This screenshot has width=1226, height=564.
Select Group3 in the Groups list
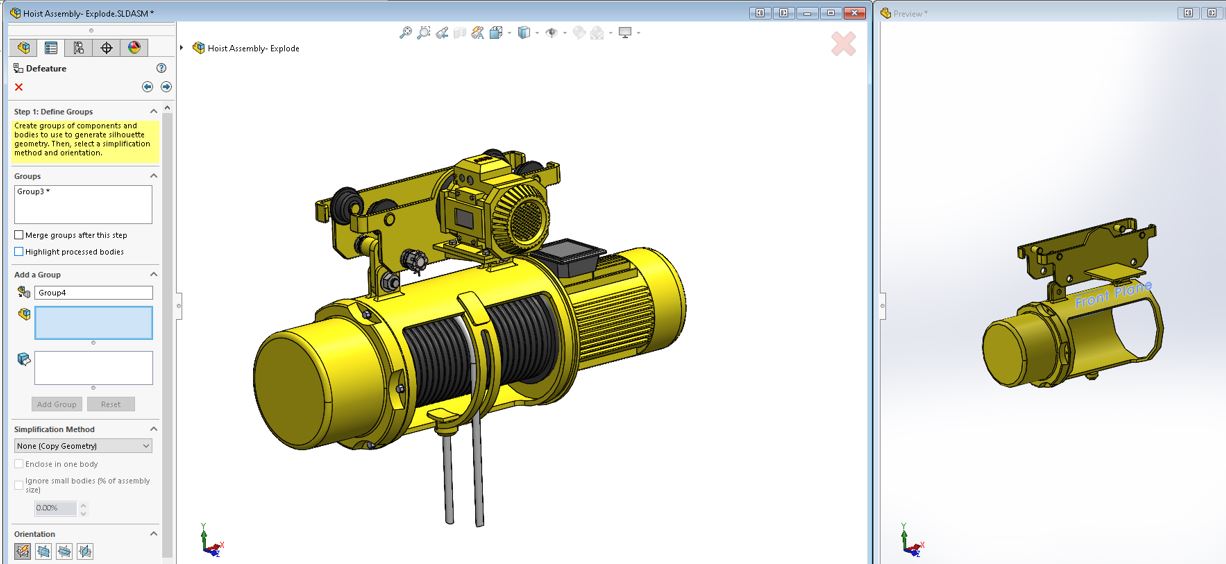(30, 191)
